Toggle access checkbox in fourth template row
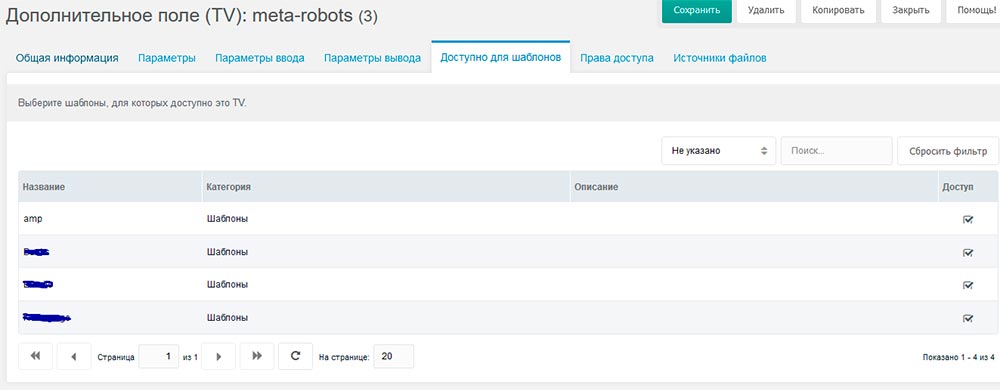The image size is (1000, 390). point(967,318)
